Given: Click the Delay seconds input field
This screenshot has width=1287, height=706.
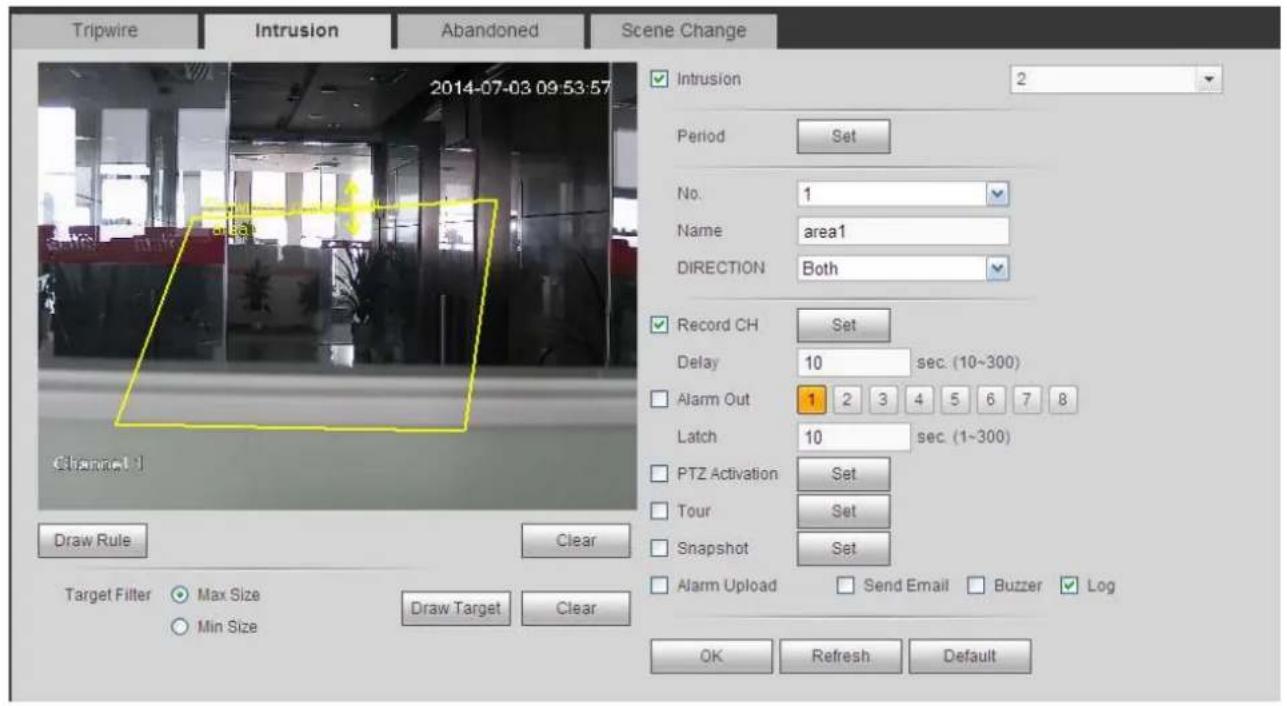Looking at the screenshot, I should pyautogui.click(x=853, y=362).
